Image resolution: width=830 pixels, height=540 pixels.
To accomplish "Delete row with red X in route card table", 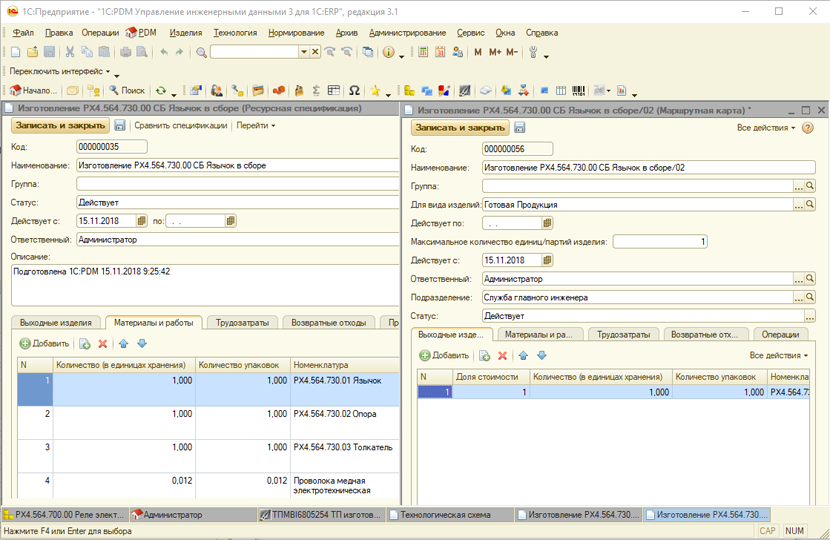I will (502, 356).
